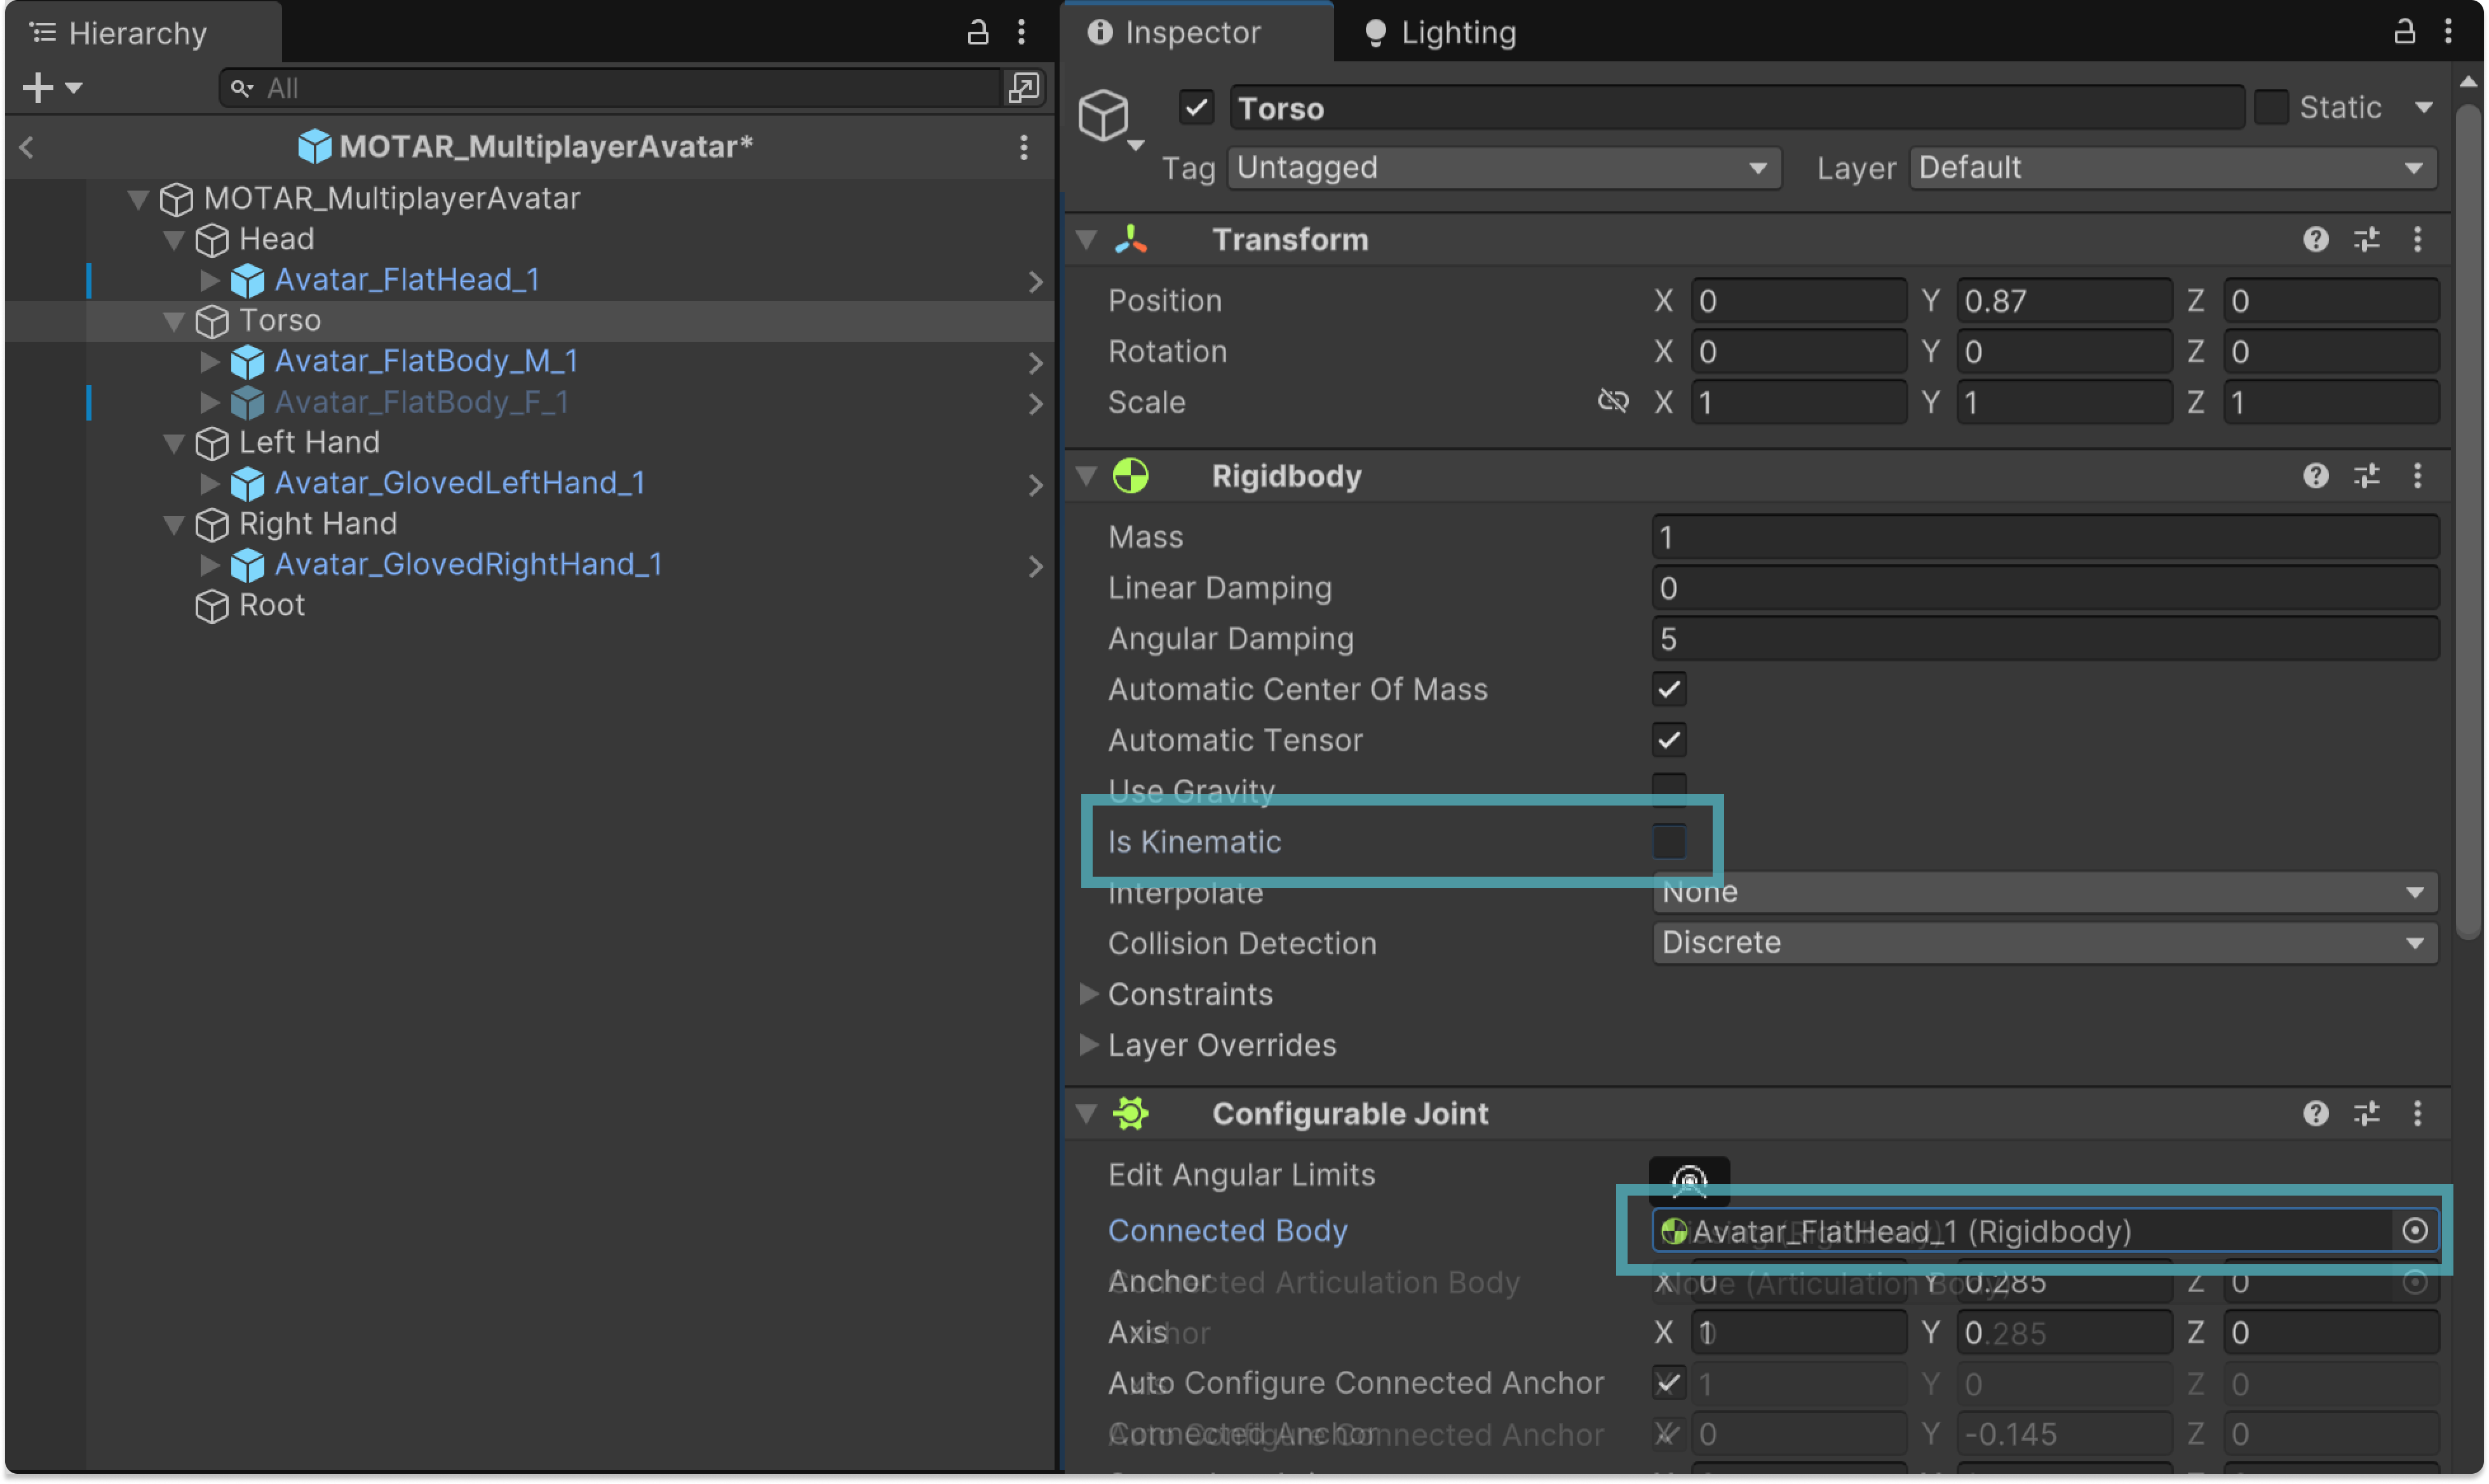Toggle the Static checkbox
The height and width of the screenshot is (1484, 2489).
2271,107
